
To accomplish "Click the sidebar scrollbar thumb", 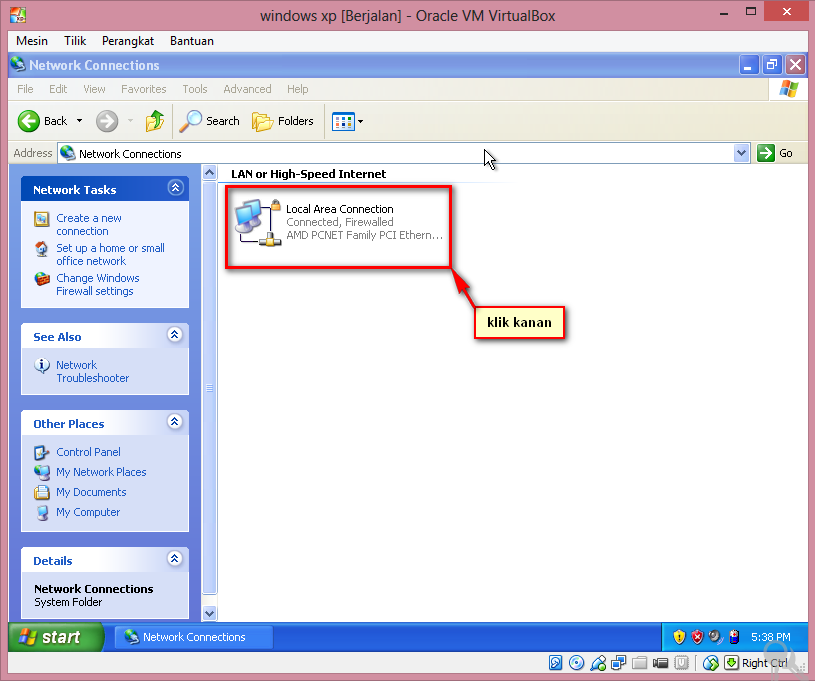I will pyautogui.click(x=209, y=388).
